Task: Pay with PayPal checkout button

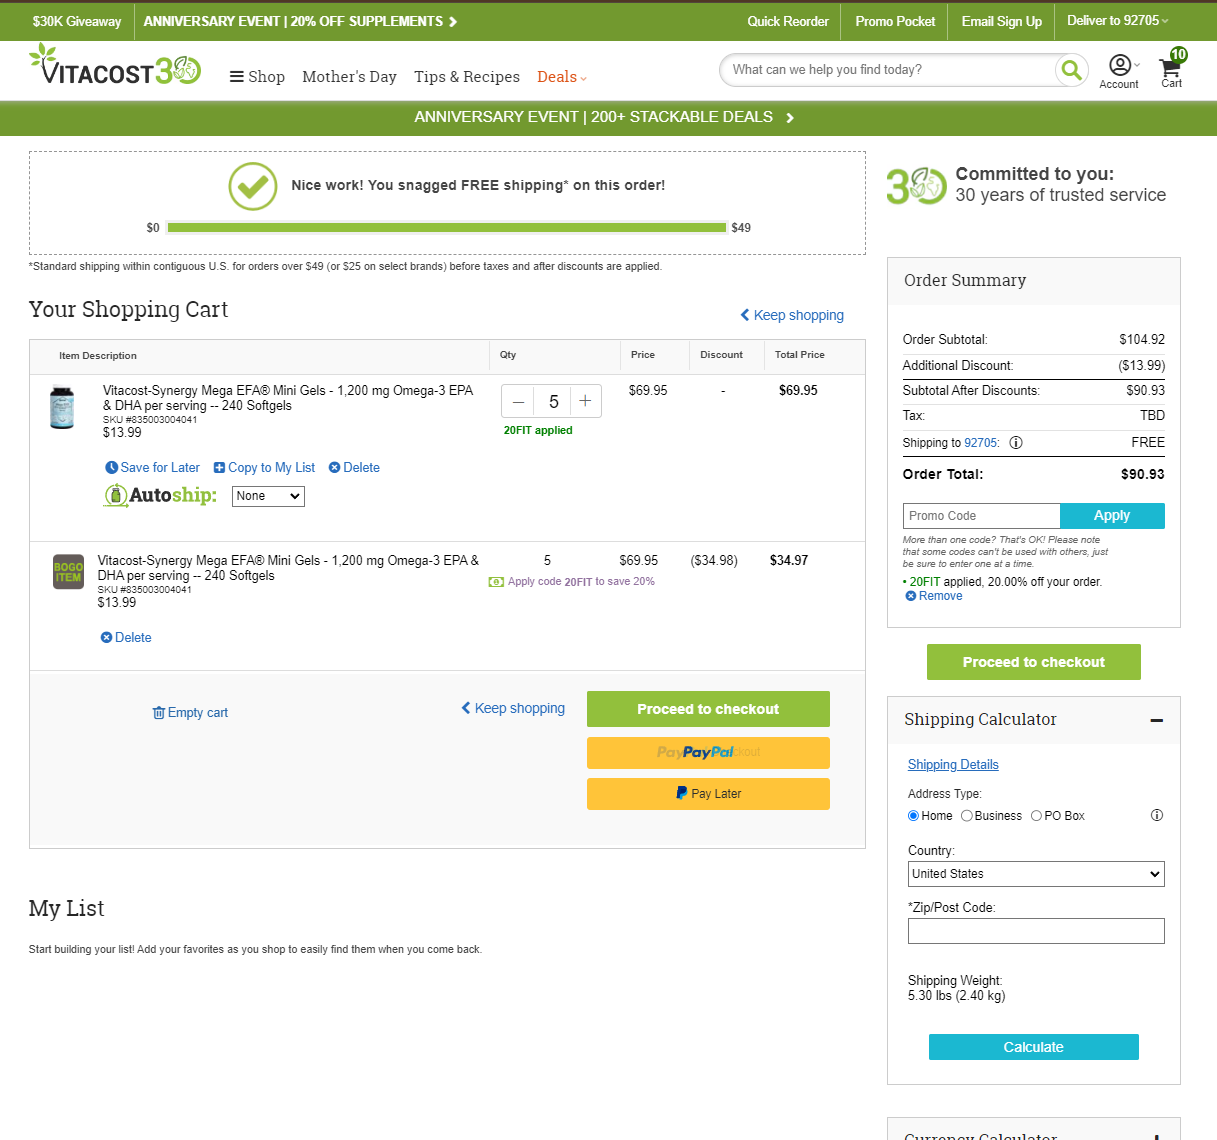Action: coord(708,753)
